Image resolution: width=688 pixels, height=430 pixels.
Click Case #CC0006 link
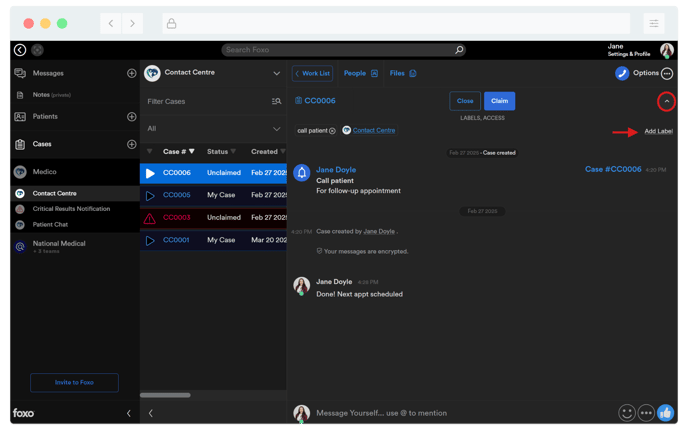(613, 169)
